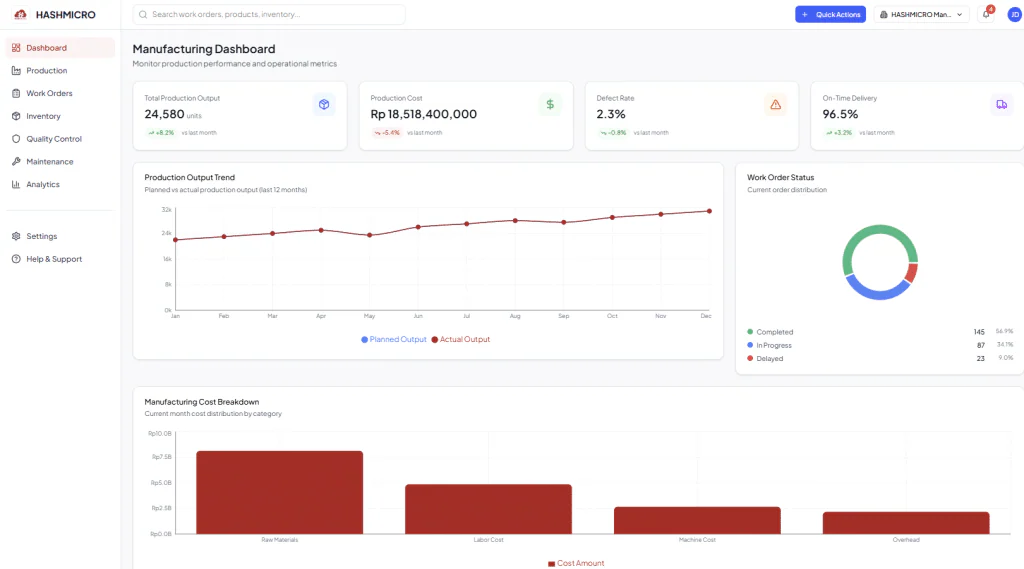Click the HashMicro logo icon
1024x569 pixels.
coord(20,14)
